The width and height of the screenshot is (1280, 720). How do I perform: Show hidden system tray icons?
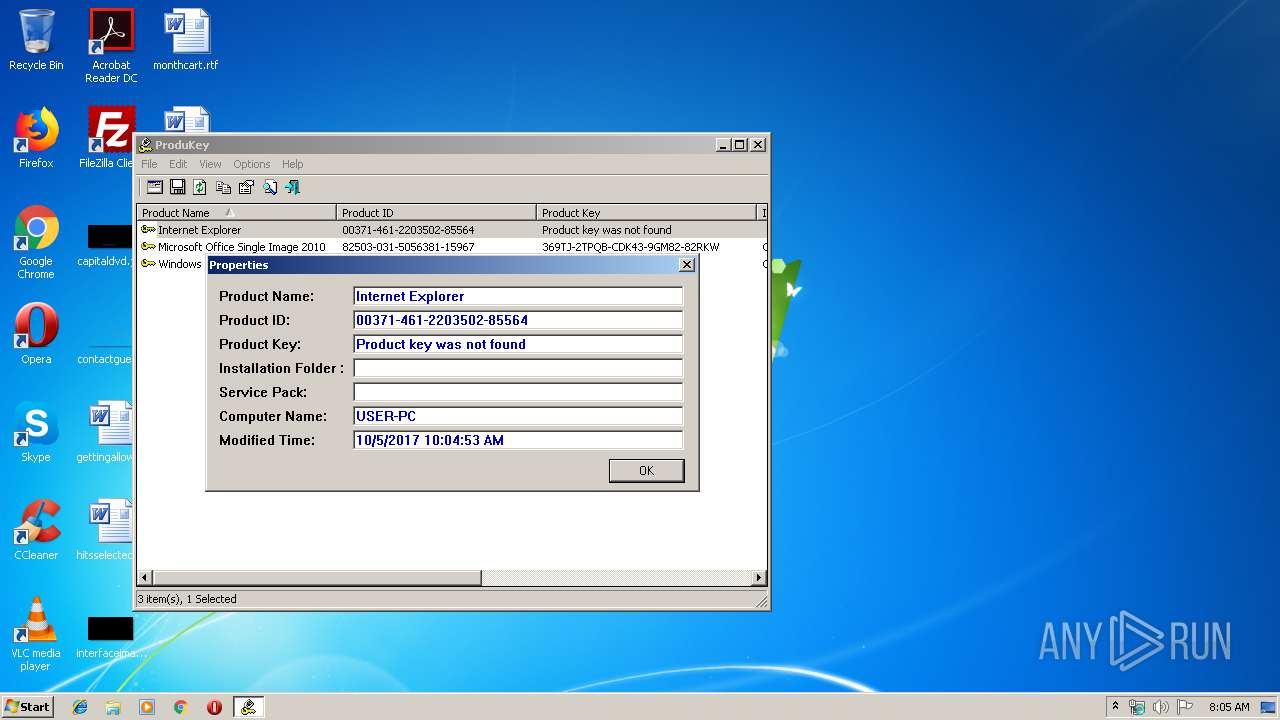coord(1115,706)
